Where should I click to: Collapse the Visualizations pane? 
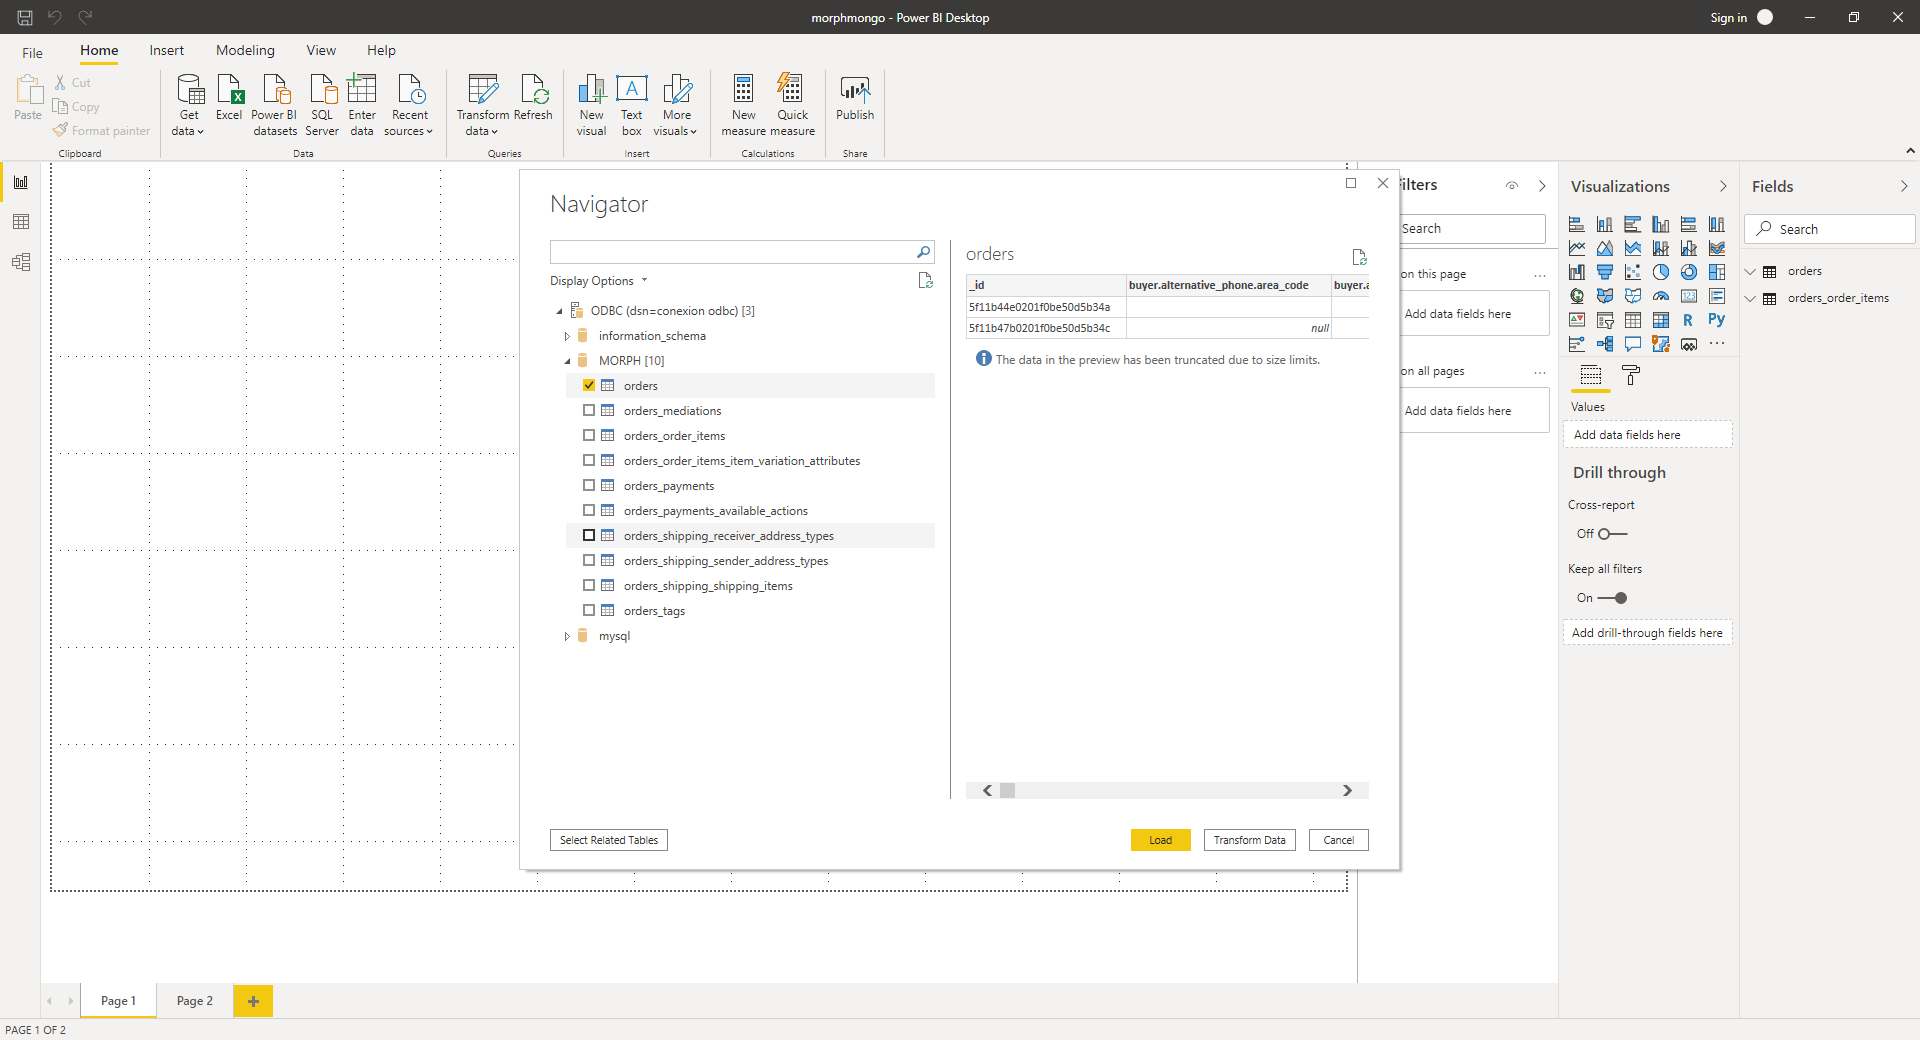click(1723, 186)
